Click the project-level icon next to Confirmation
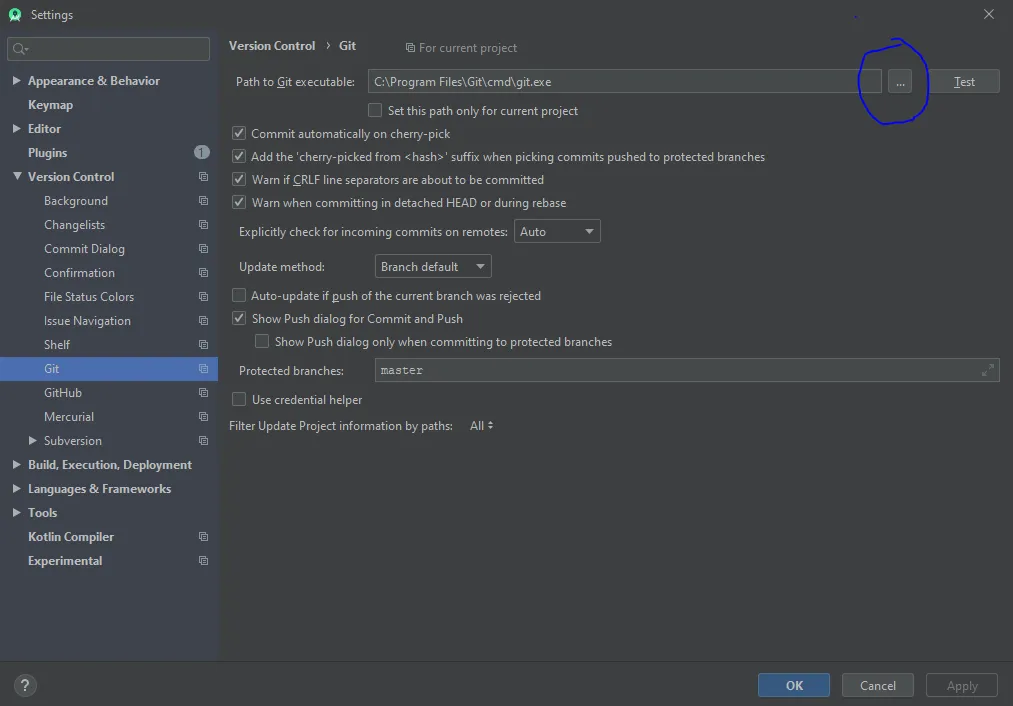The image size is (1013, 706). coord(204,273)
